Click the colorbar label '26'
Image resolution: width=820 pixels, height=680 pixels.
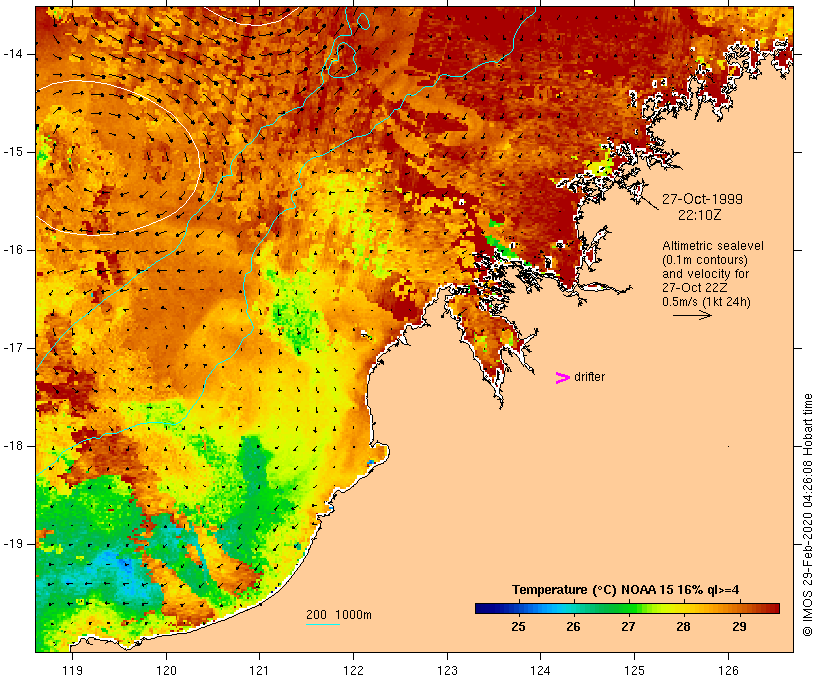click(573, 627)
